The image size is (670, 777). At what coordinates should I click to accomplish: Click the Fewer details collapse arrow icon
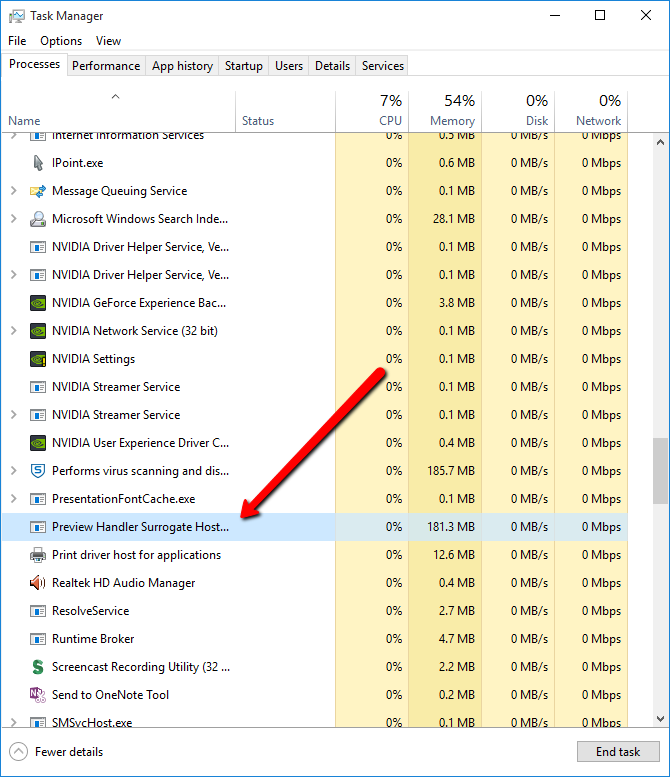[18, 752]
